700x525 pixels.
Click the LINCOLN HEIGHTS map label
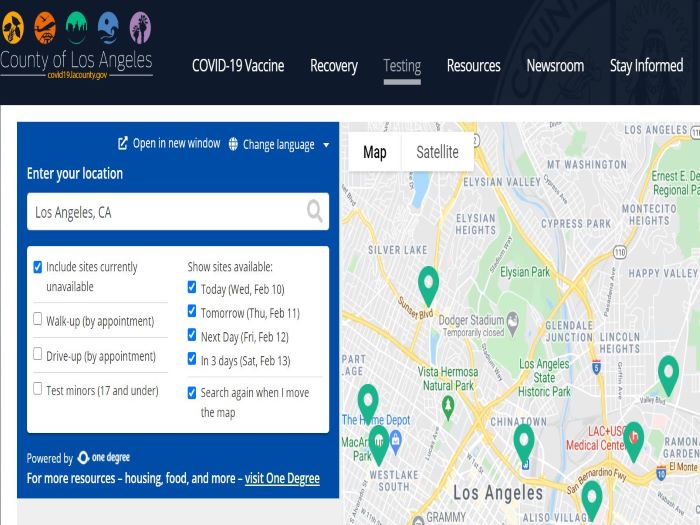click(x=620, y=342)
